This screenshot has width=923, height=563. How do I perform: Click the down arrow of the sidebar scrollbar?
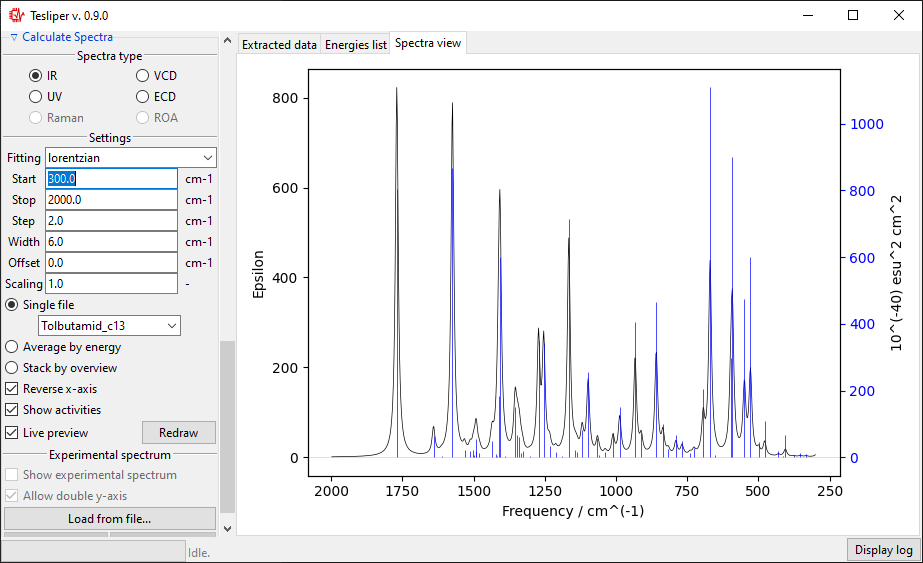pyautogui.click(x=227, y=529)
